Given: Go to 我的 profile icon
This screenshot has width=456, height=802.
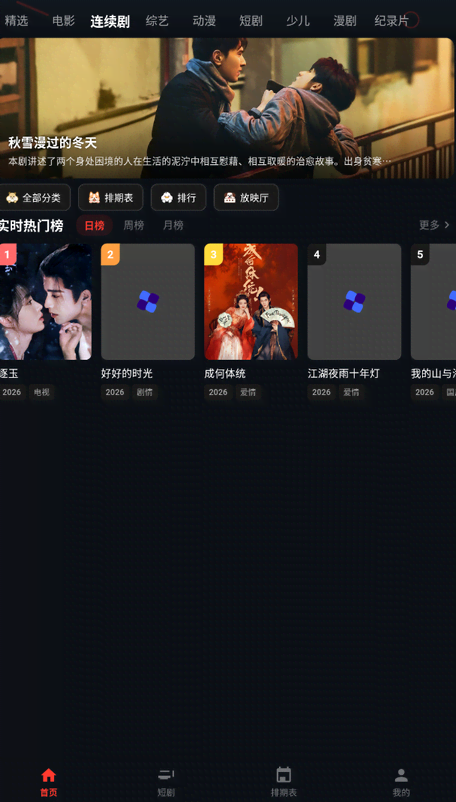Looking at the screenshot, I should coord(401,775).
